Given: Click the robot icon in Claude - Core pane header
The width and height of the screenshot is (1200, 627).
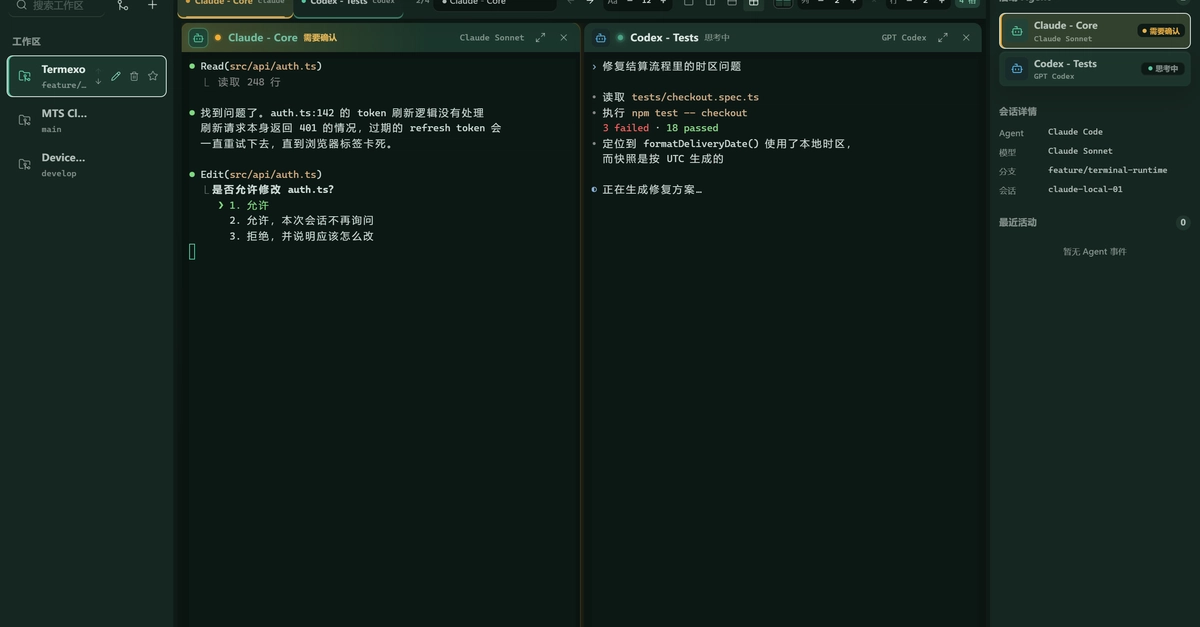Looking at the screenshot, I should 198,38.
